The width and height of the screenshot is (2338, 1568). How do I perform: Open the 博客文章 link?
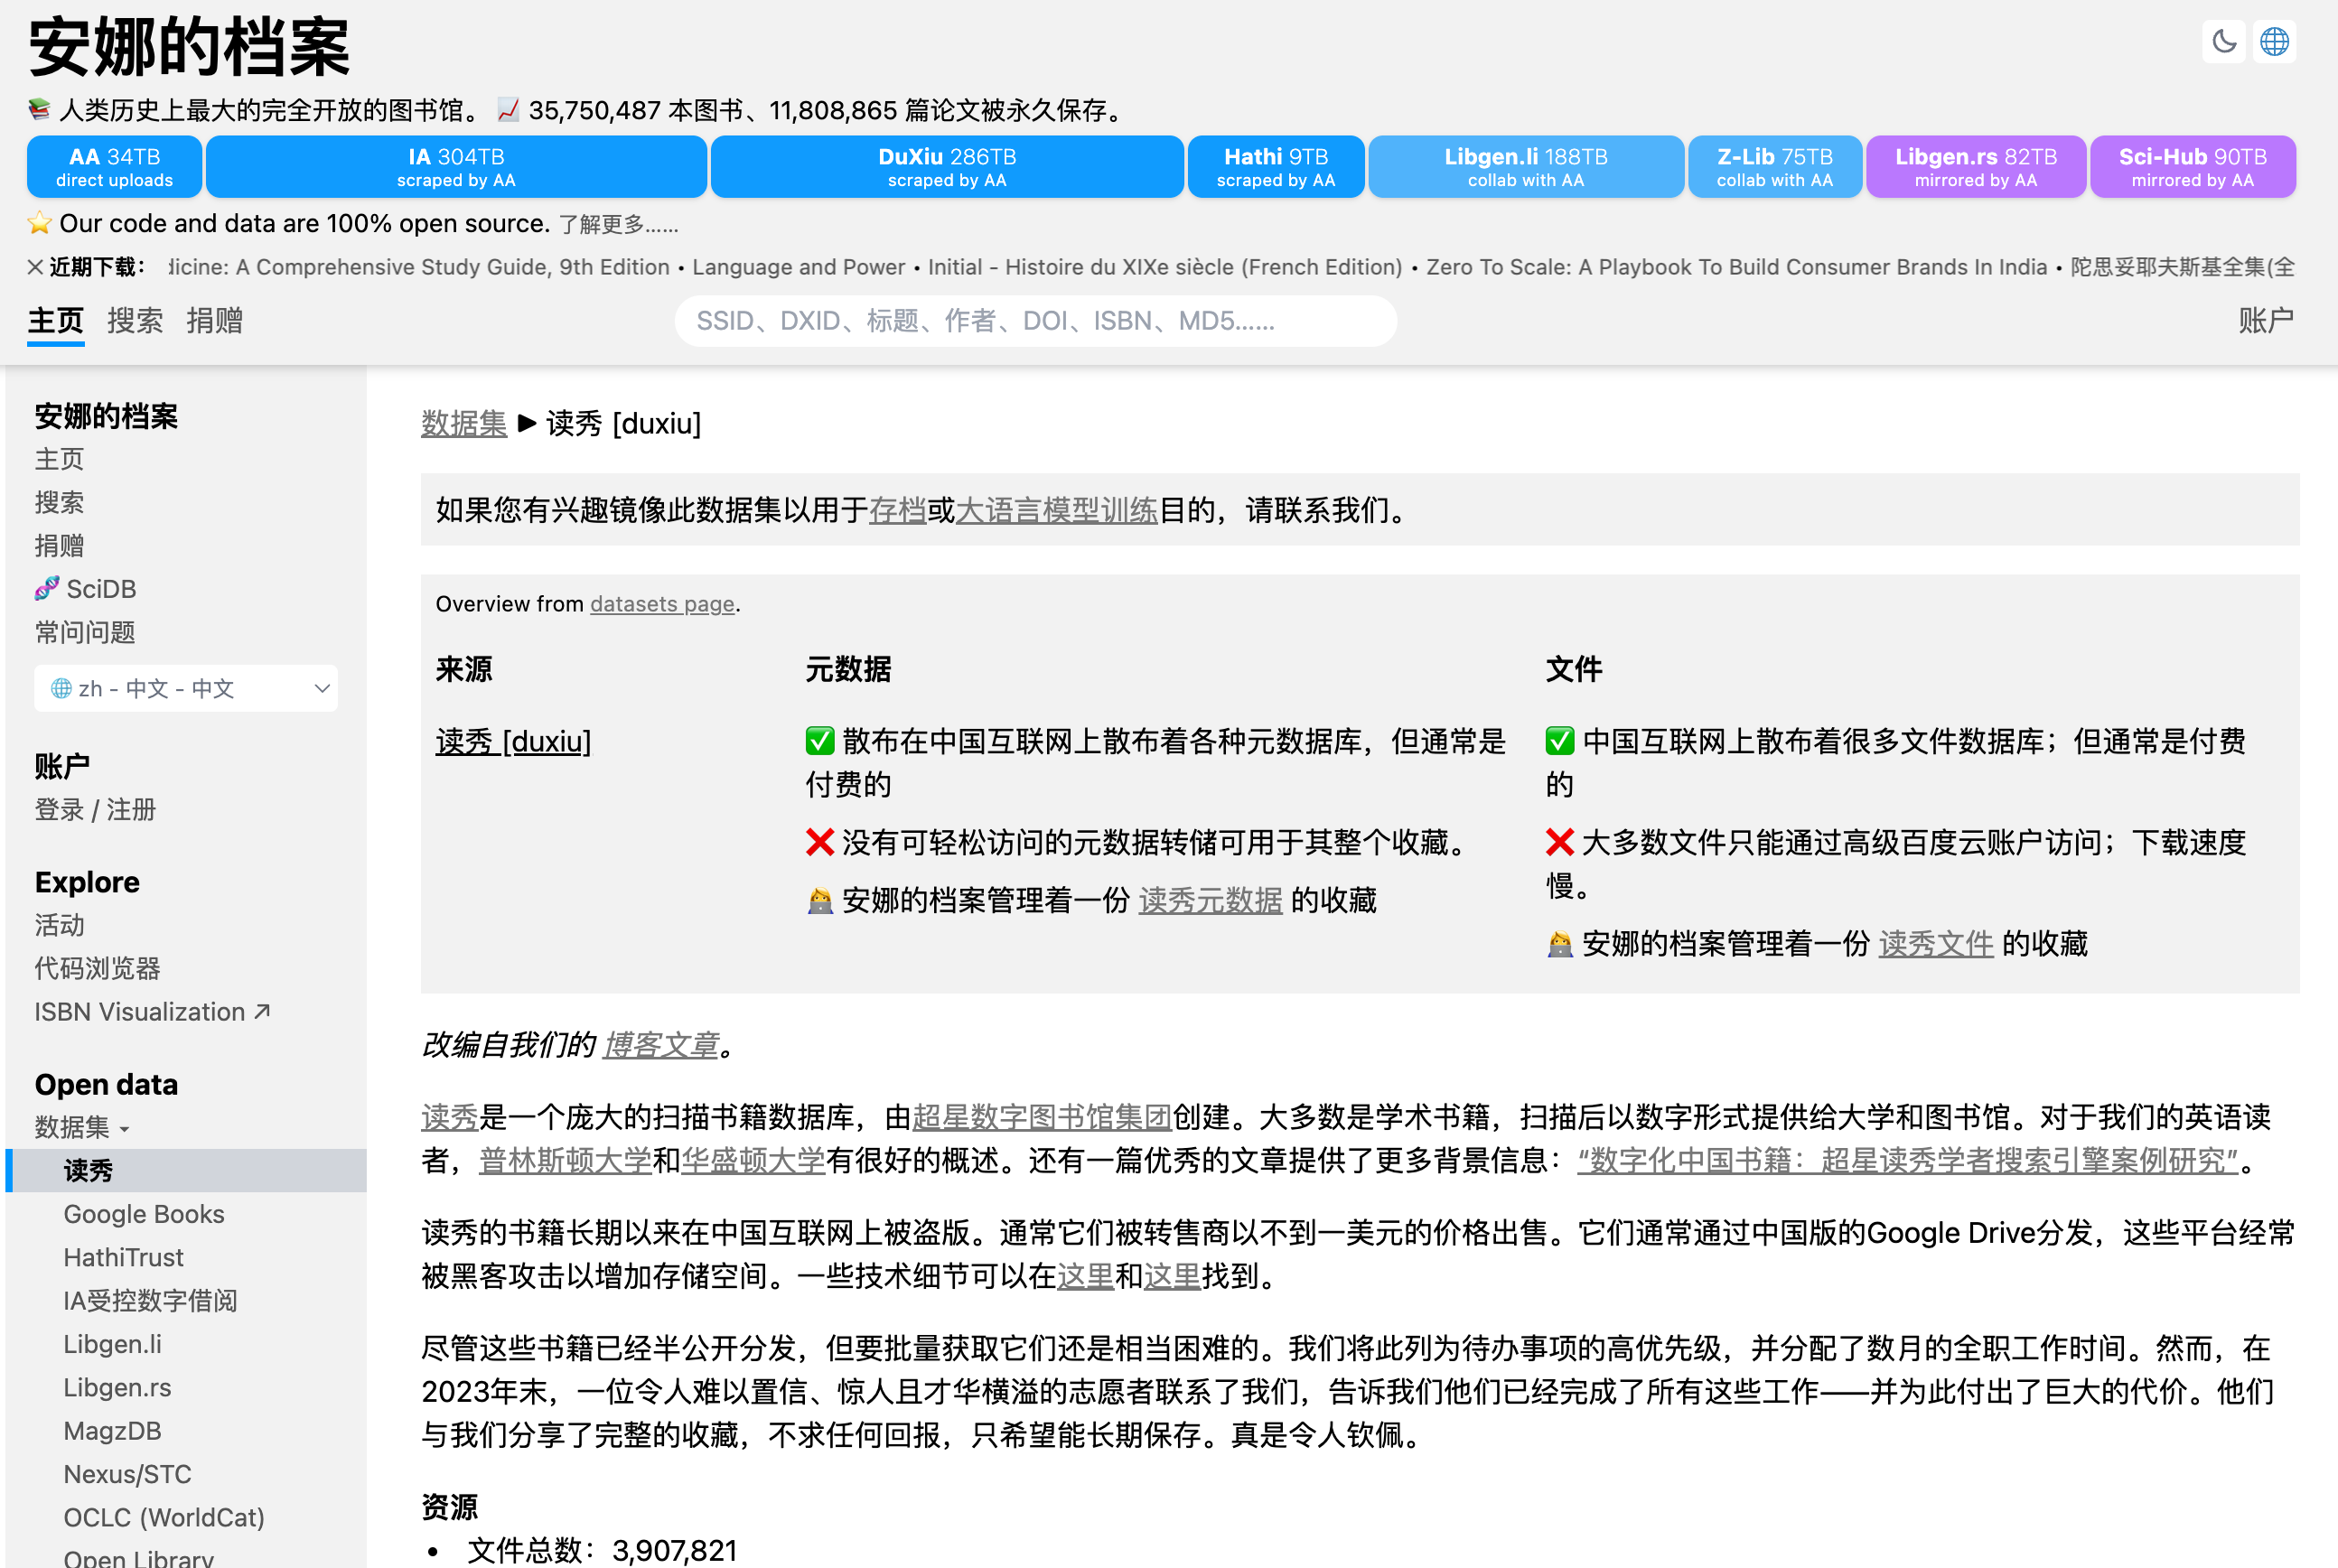661,1046
